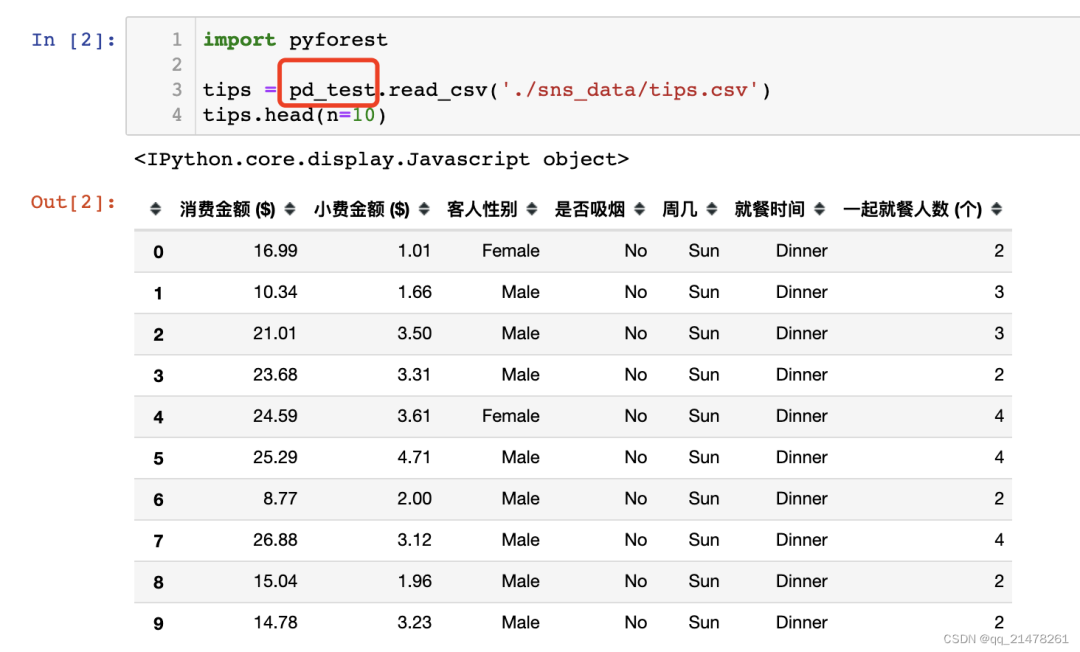
Task: Select row 0 index cell
Action: 158,252
